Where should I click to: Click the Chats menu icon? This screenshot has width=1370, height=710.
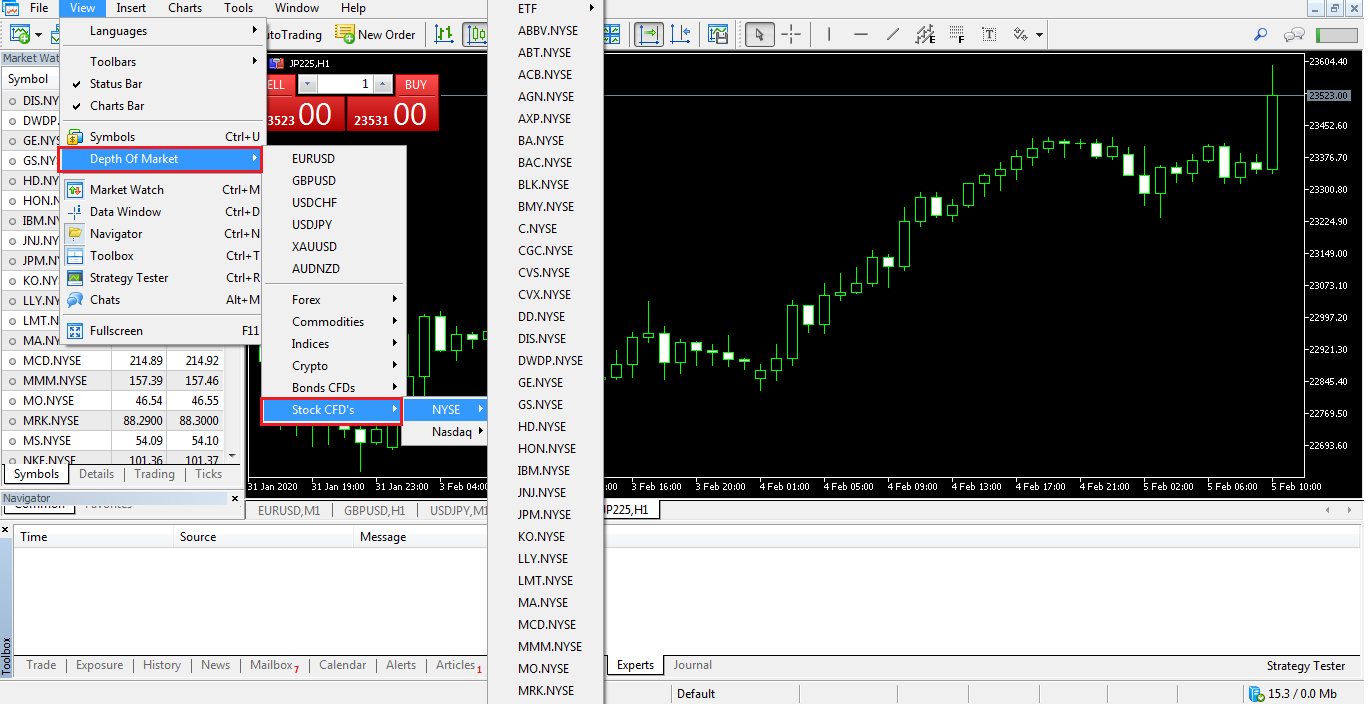click(x=75, y=300)
